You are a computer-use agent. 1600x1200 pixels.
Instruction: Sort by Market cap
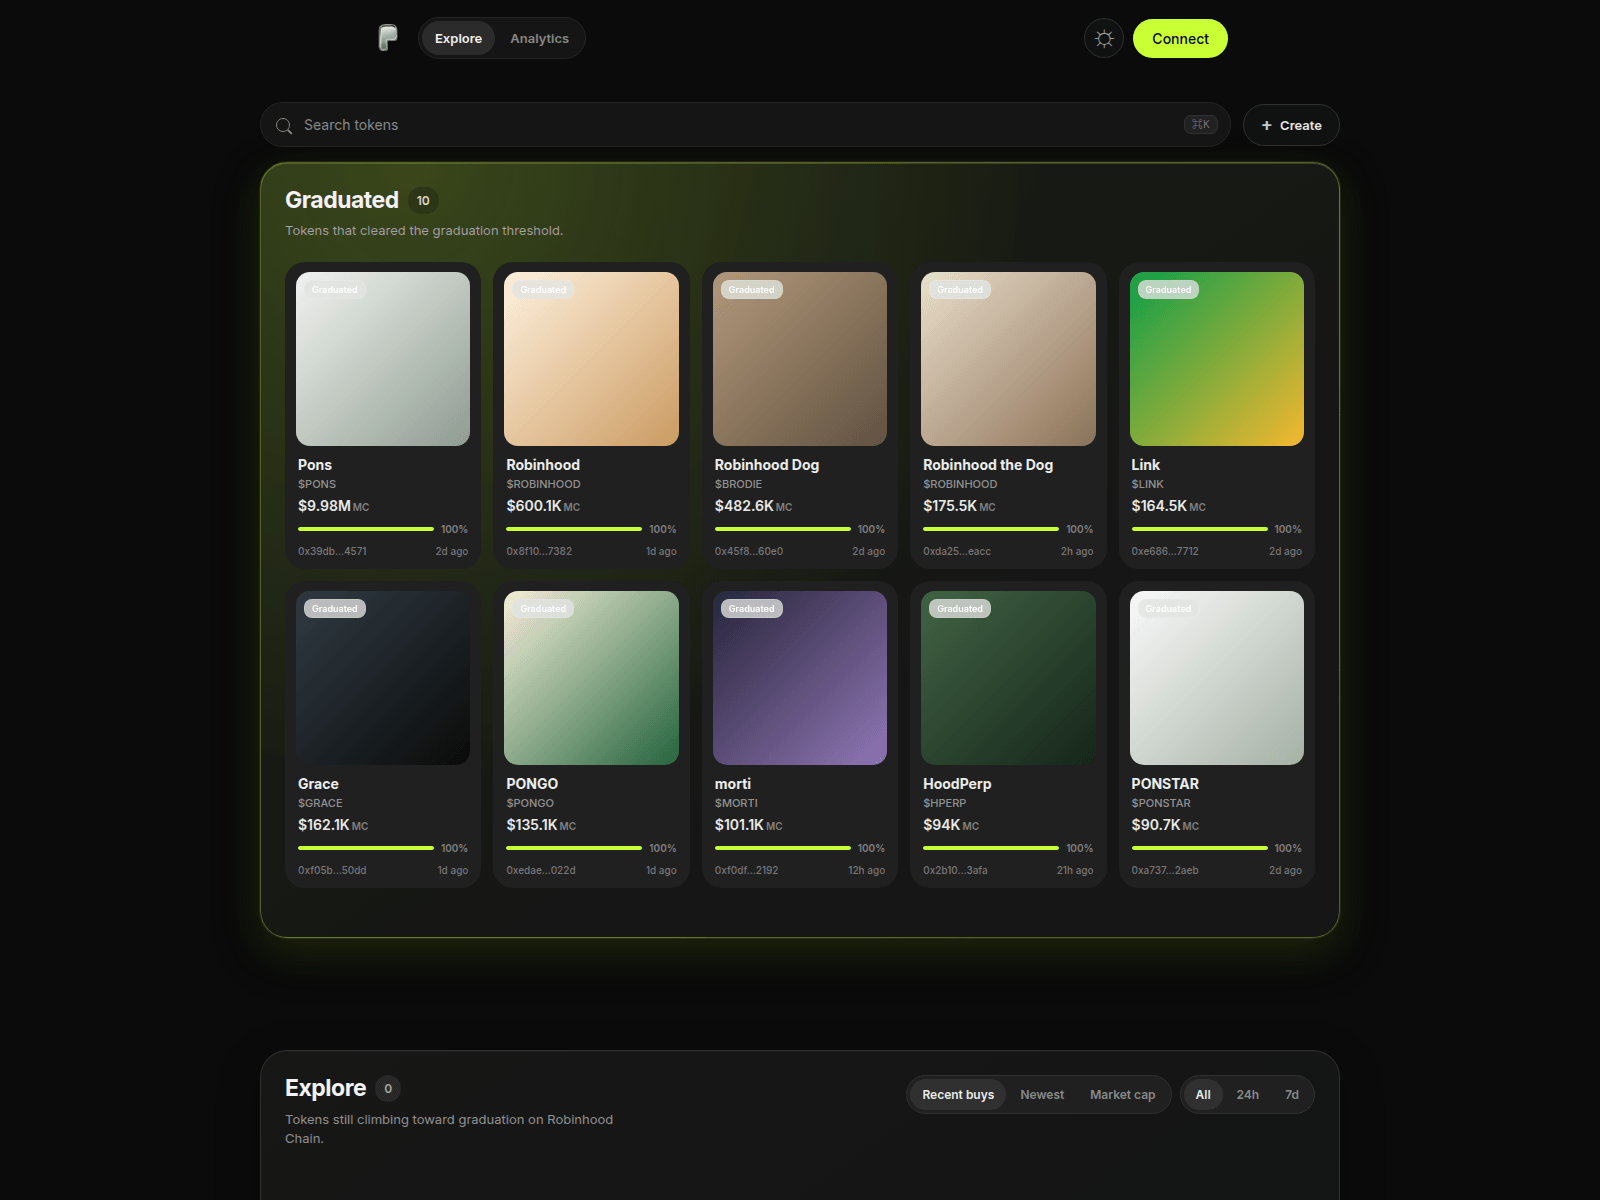coord(1122,1095)
